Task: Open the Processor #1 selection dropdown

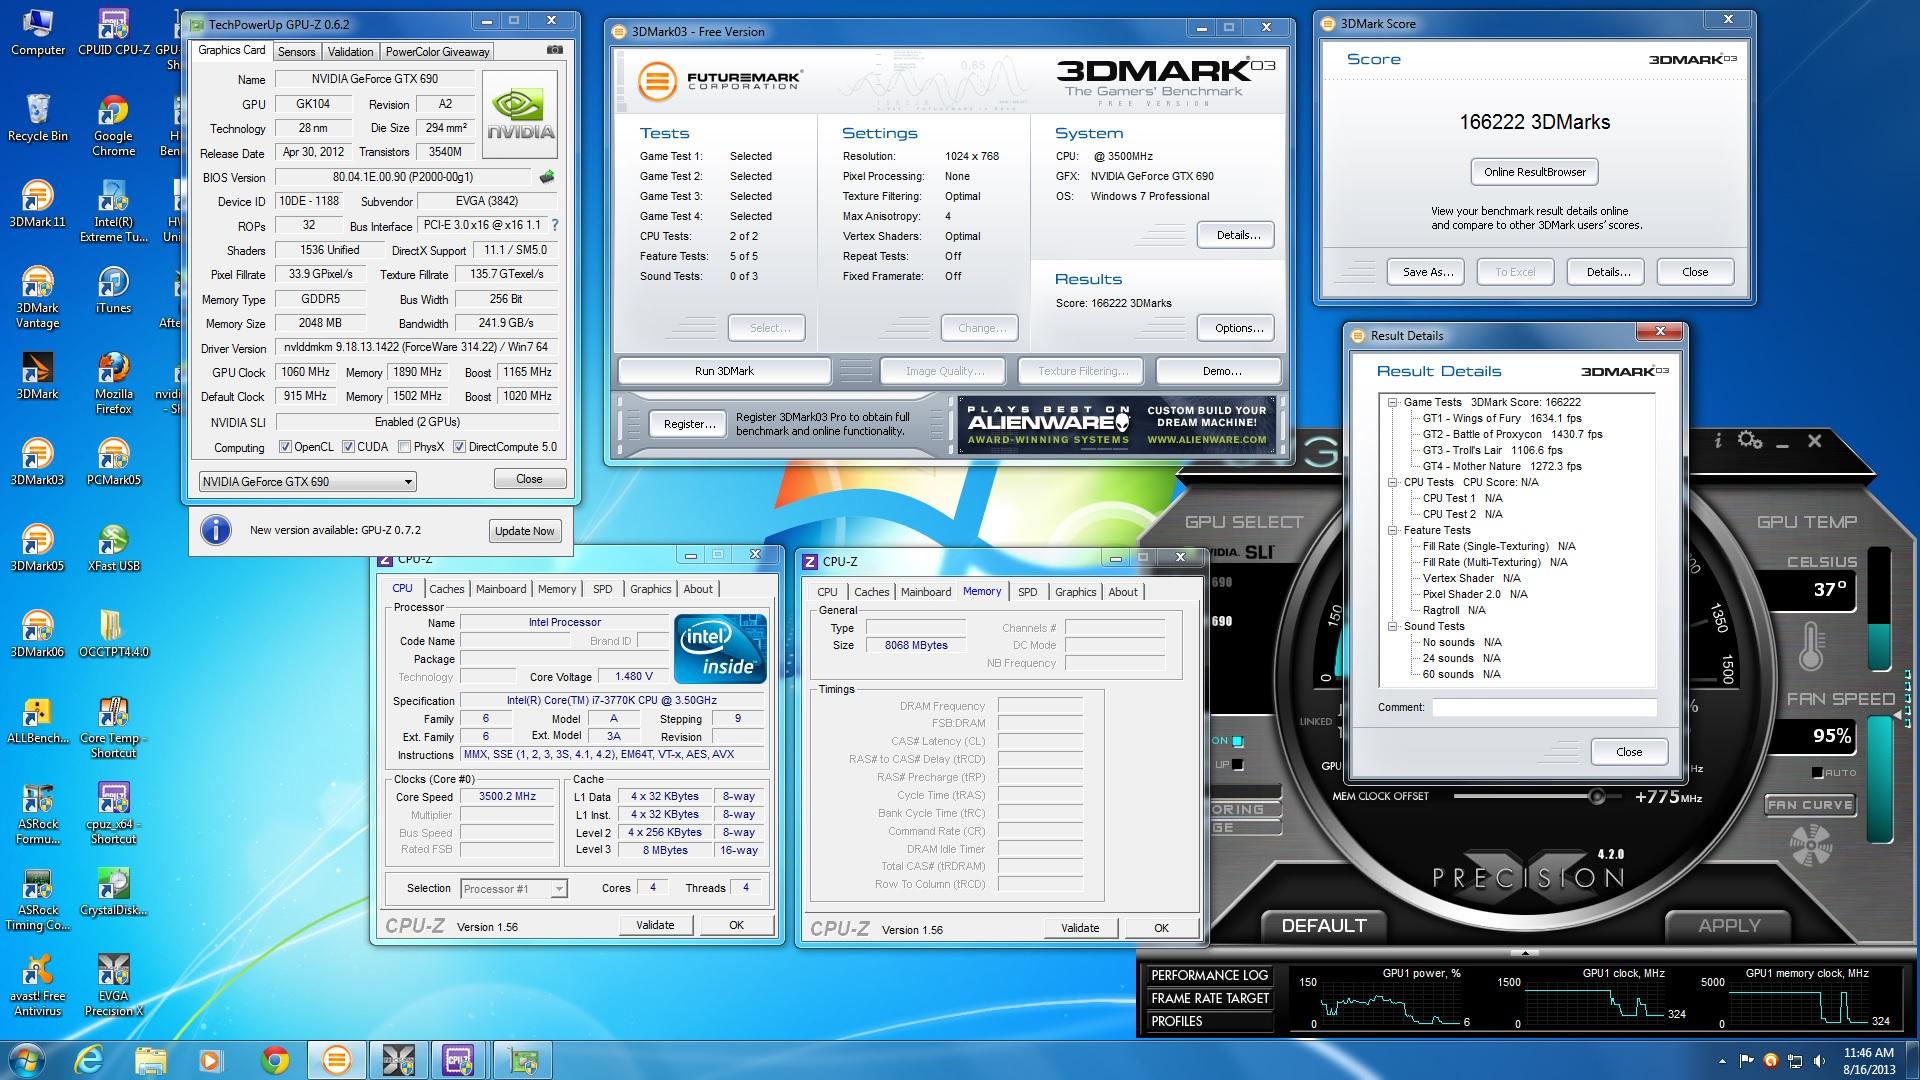Action: coord(514,888)
